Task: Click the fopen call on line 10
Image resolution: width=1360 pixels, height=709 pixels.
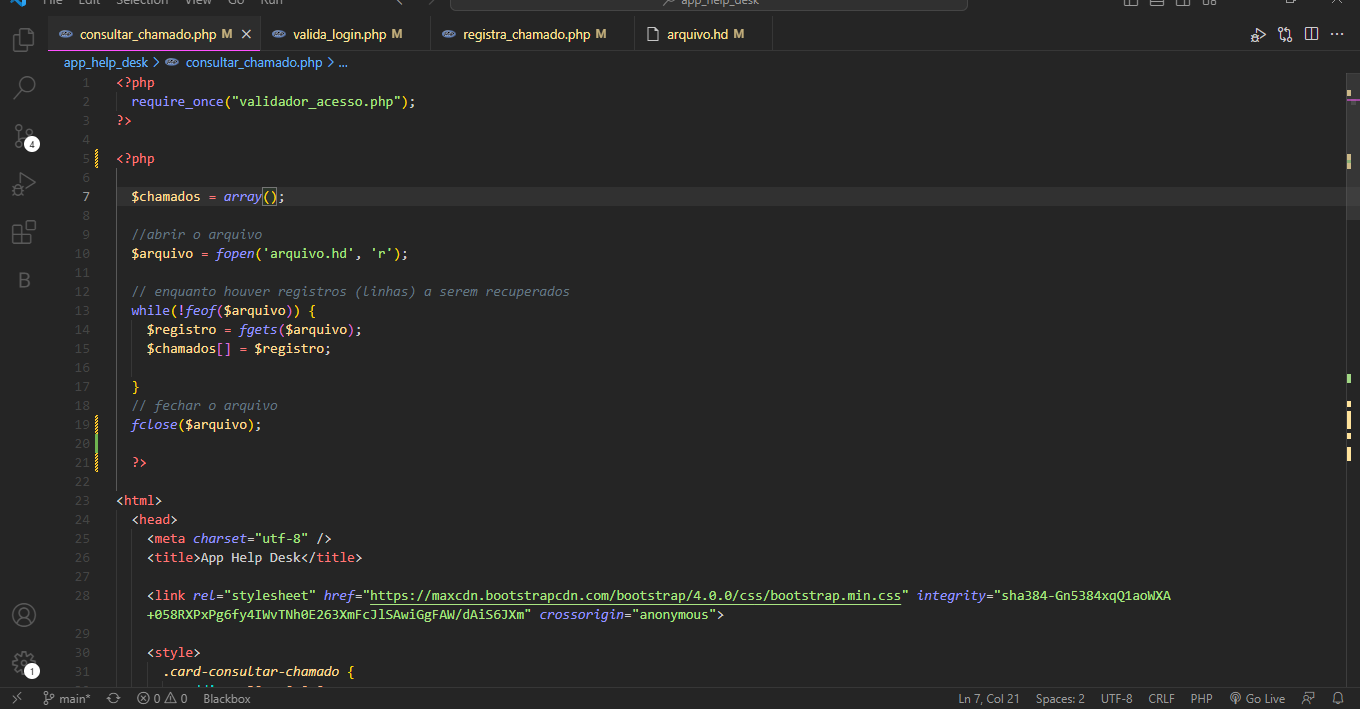Action: [235, 254]
